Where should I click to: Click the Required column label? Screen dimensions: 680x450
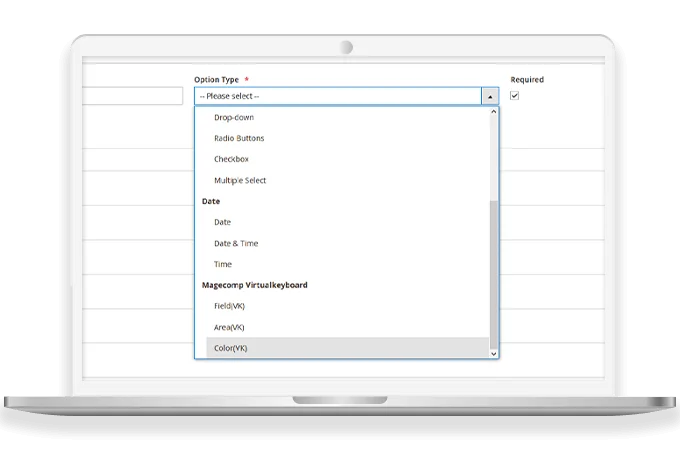[x=527, y=80]
